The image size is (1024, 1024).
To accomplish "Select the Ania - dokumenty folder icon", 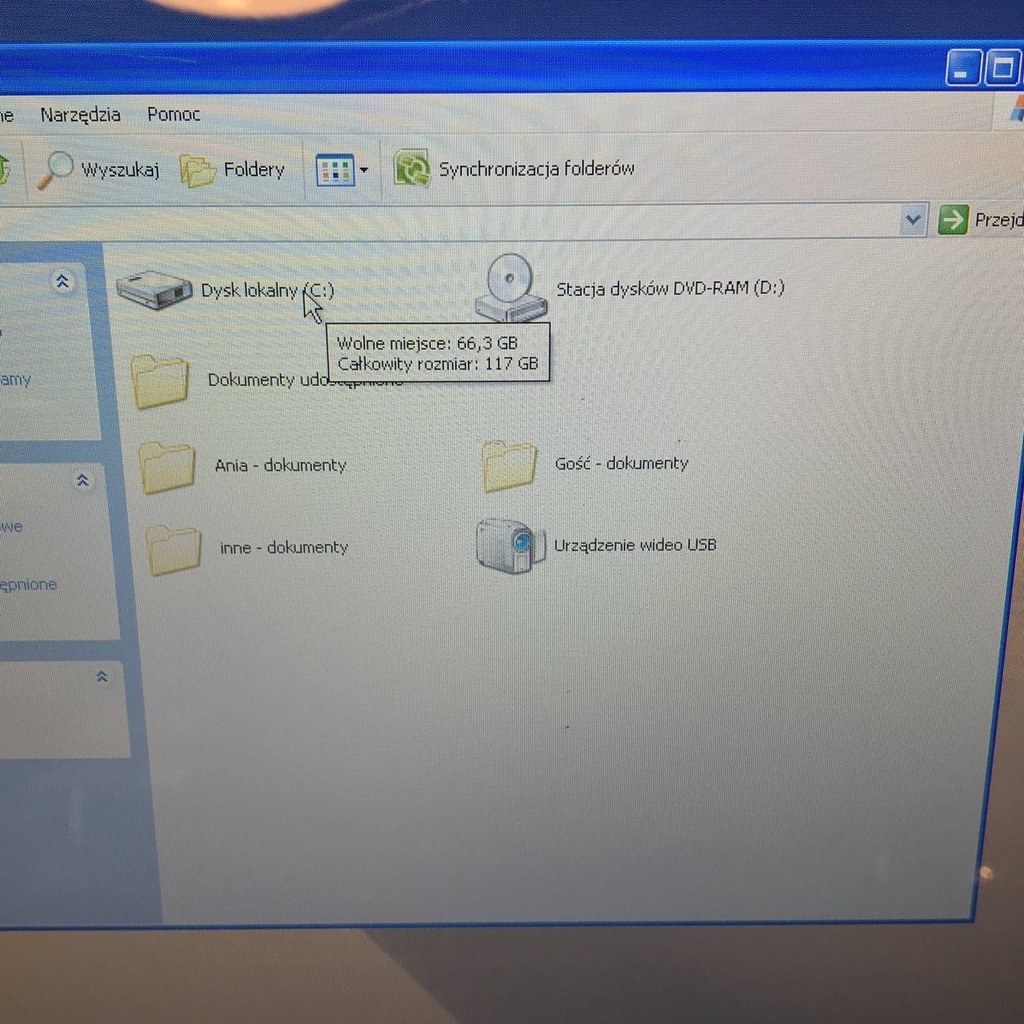I will 167,467.
